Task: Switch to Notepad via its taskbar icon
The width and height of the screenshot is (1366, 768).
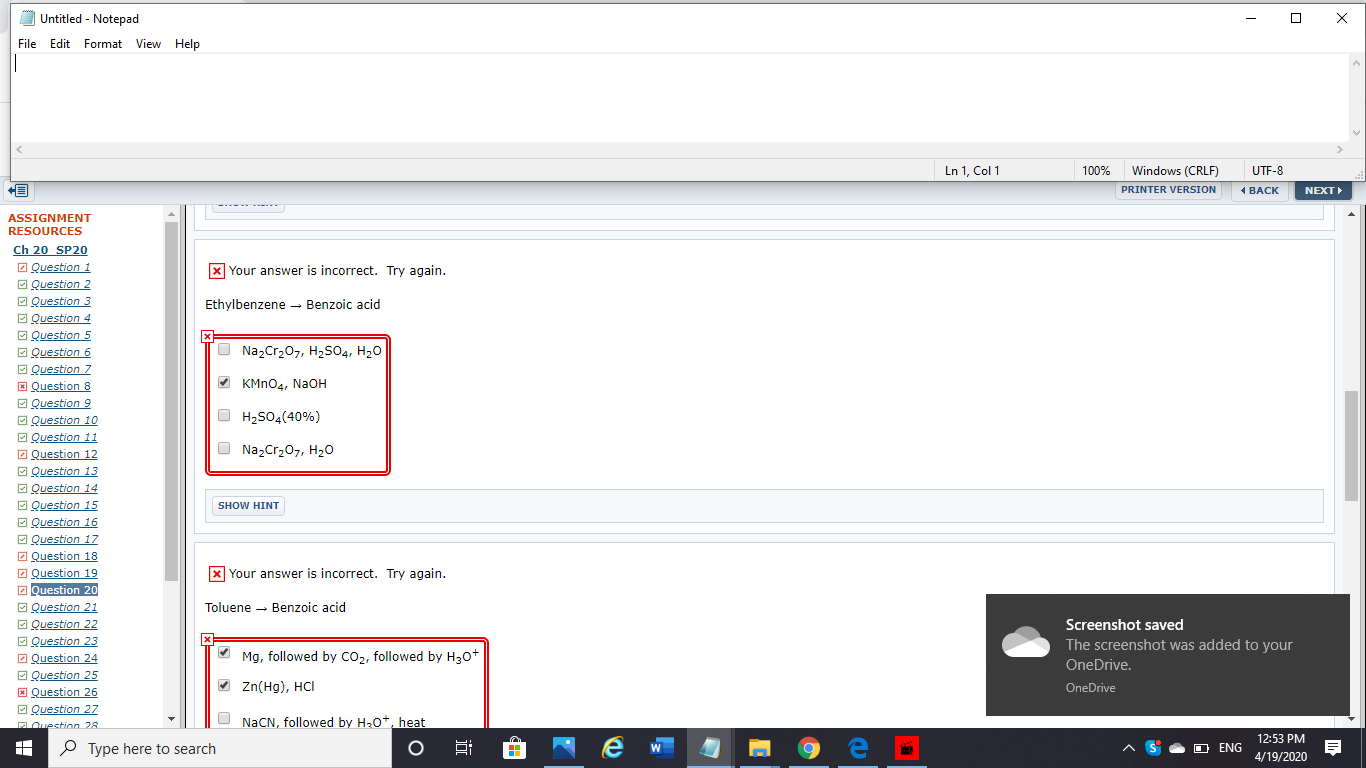Action: (x=710, y=748)
